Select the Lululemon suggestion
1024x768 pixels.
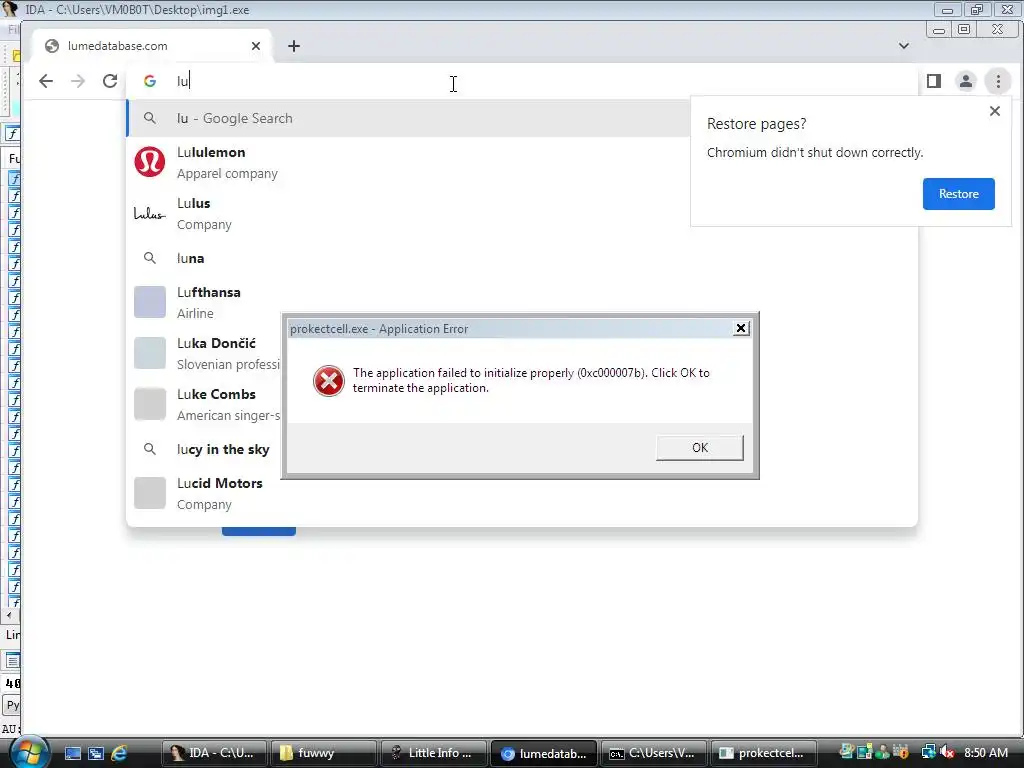409,162
